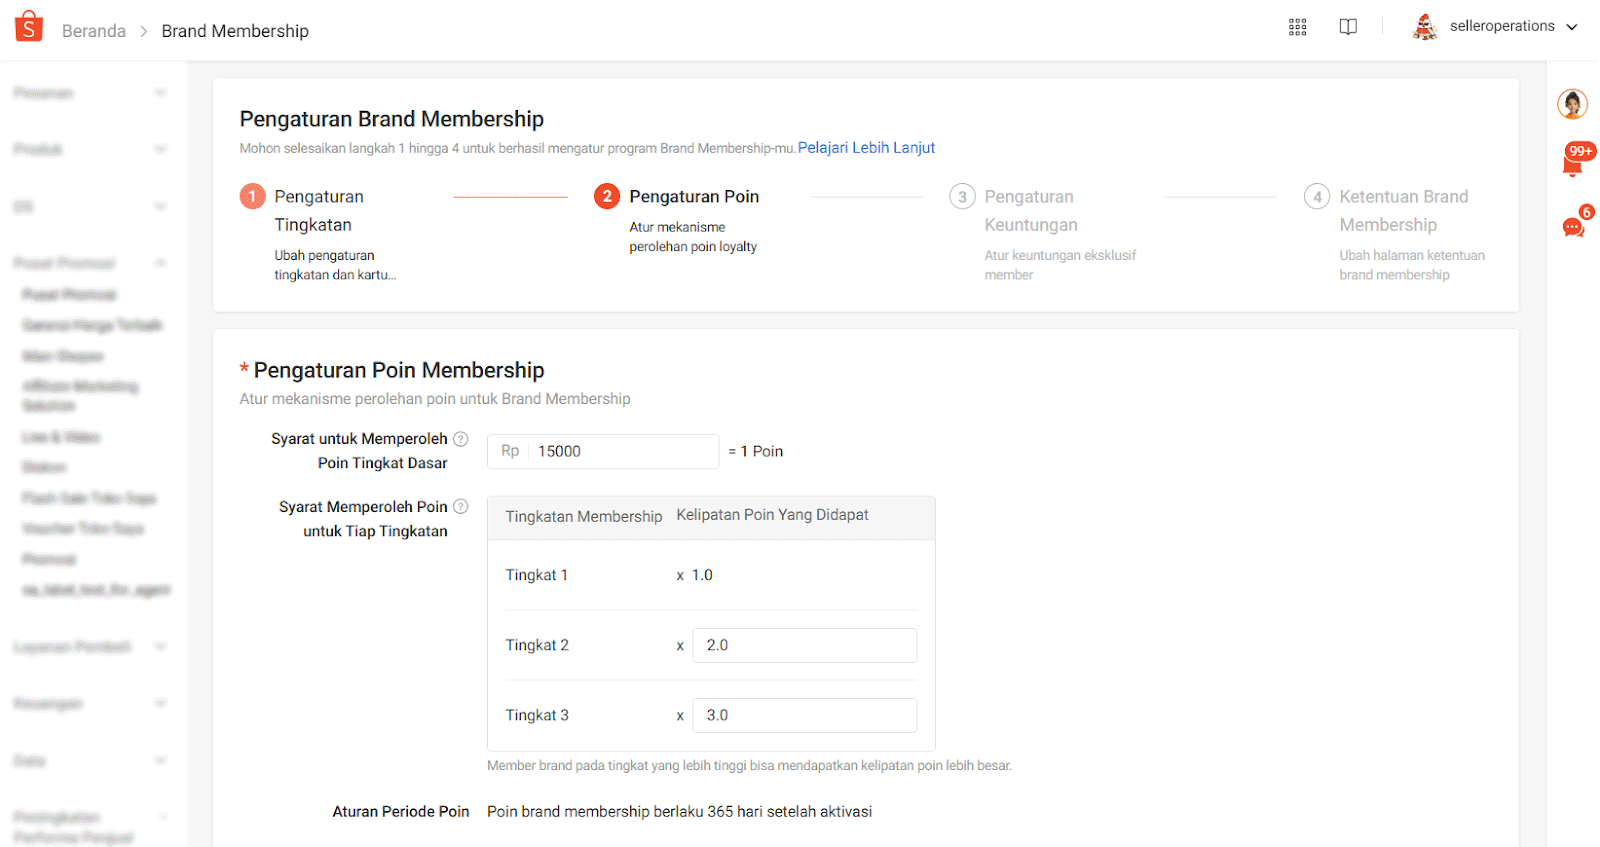Click the 'berlaku 365 hari setelah aktivasi' text
1600x847 pixels.
click(x=763, y=812)
